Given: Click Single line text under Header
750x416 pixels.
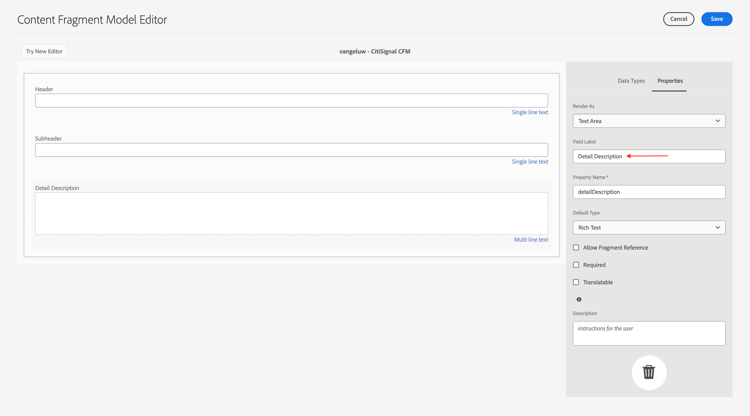Looking at the screenshot, I should coord(530,112).
